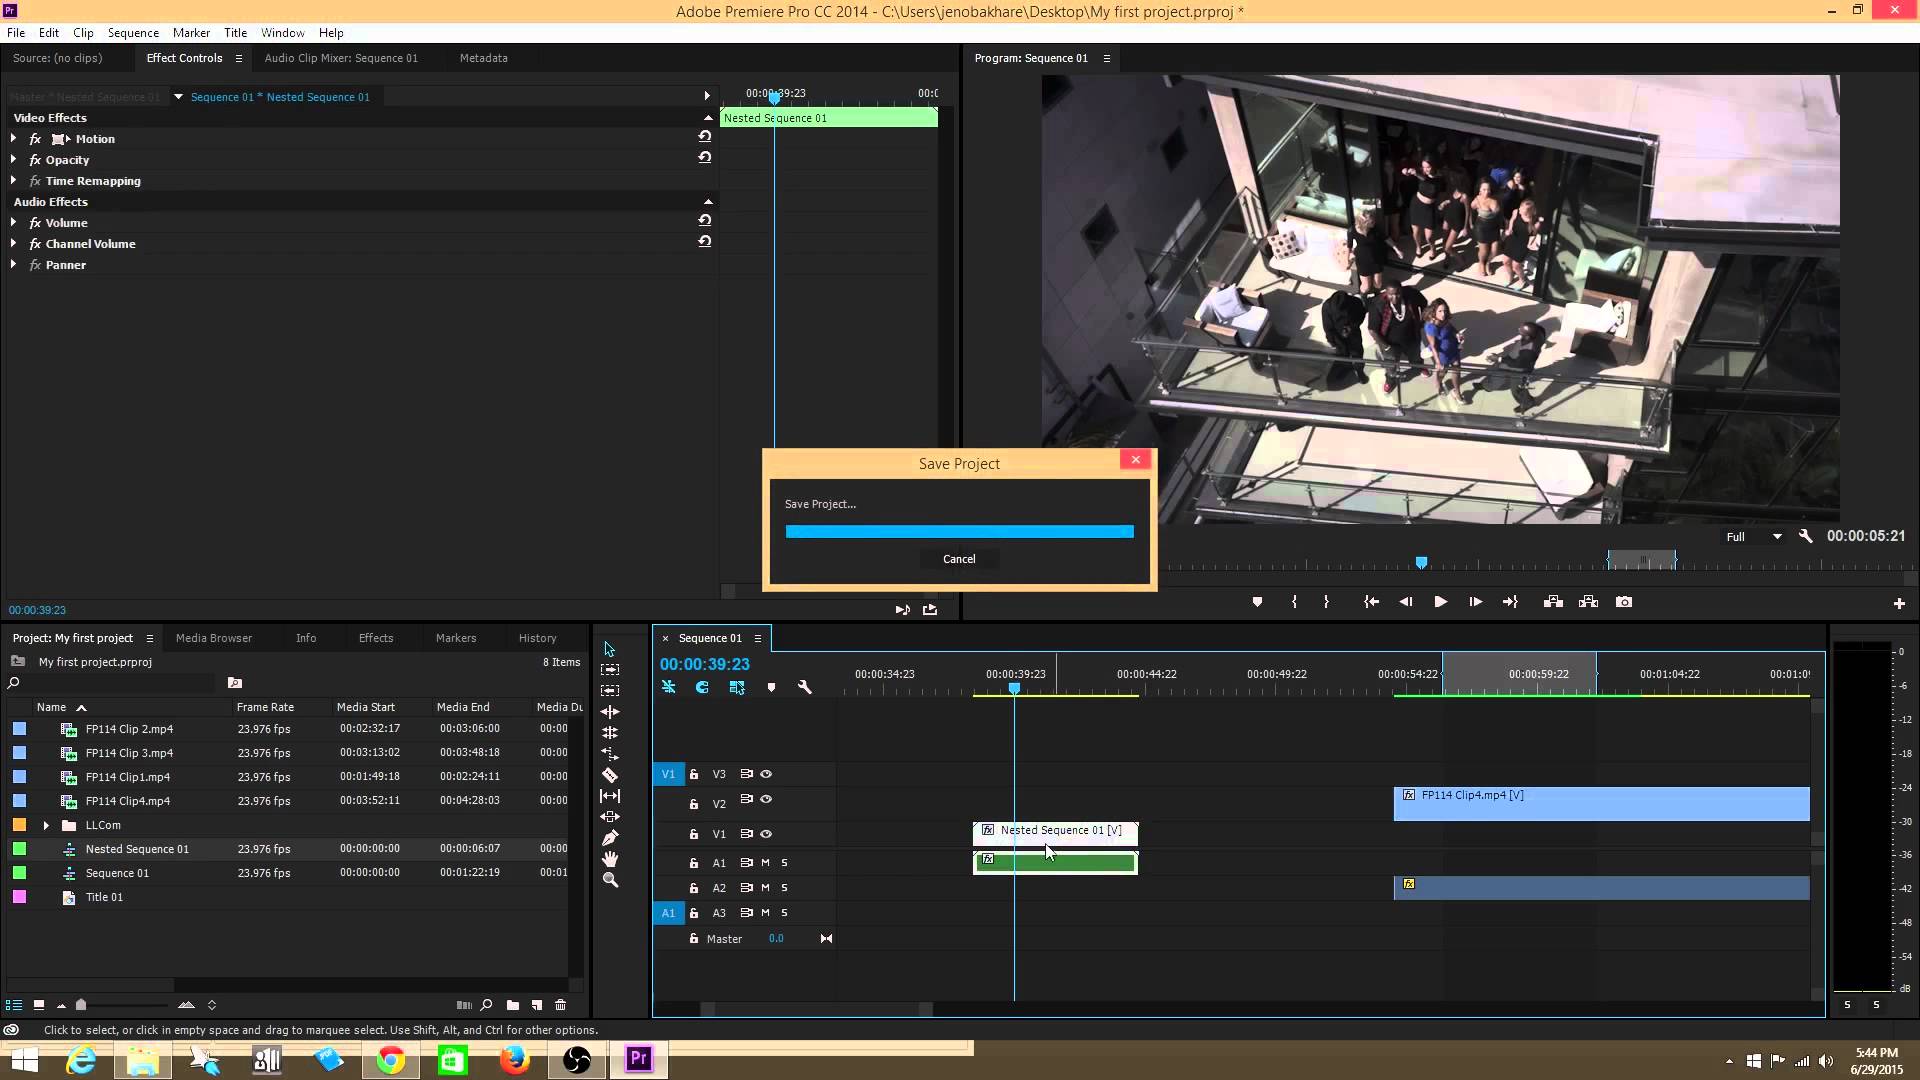This screenshot has width=1920, height=1080.
Task: Toggle mute on A1 audio track
Action: 765,862
